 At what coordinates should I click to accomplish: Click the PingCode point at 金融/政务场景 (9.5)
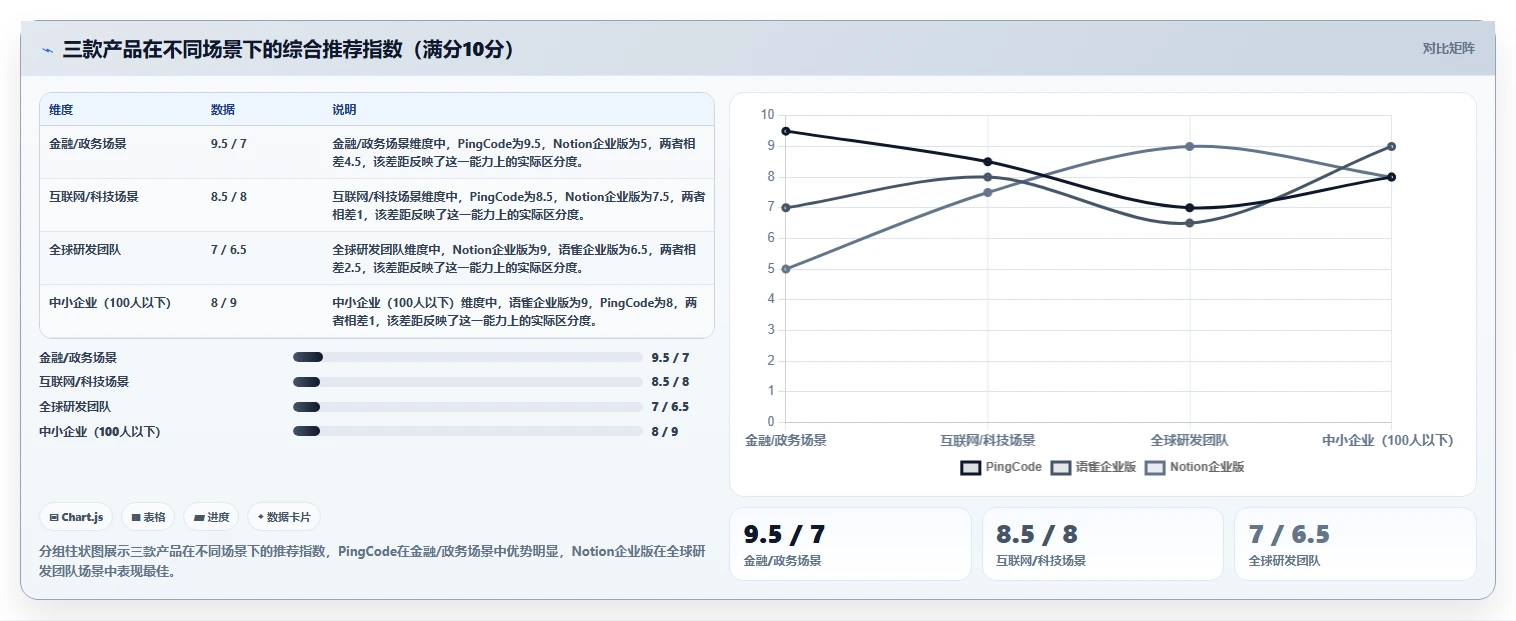(786, 131)
